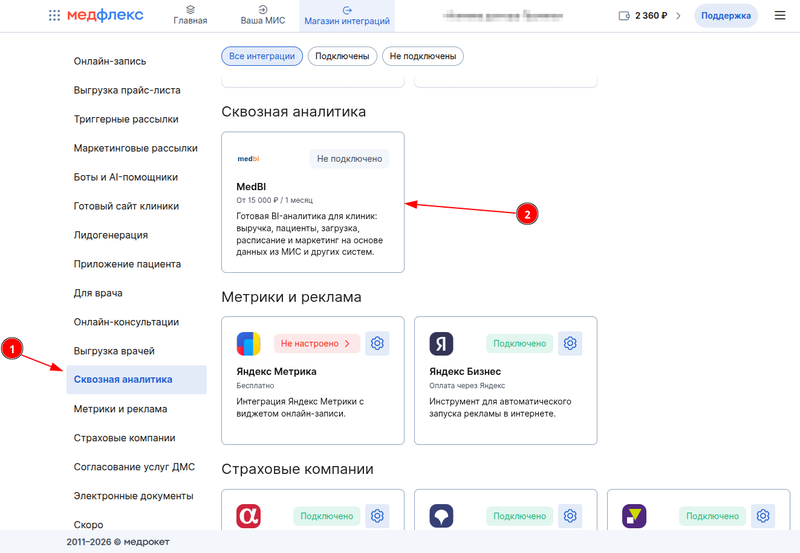Click the purple insurance company logo
The image size is (800, 553).
[634, 516]
